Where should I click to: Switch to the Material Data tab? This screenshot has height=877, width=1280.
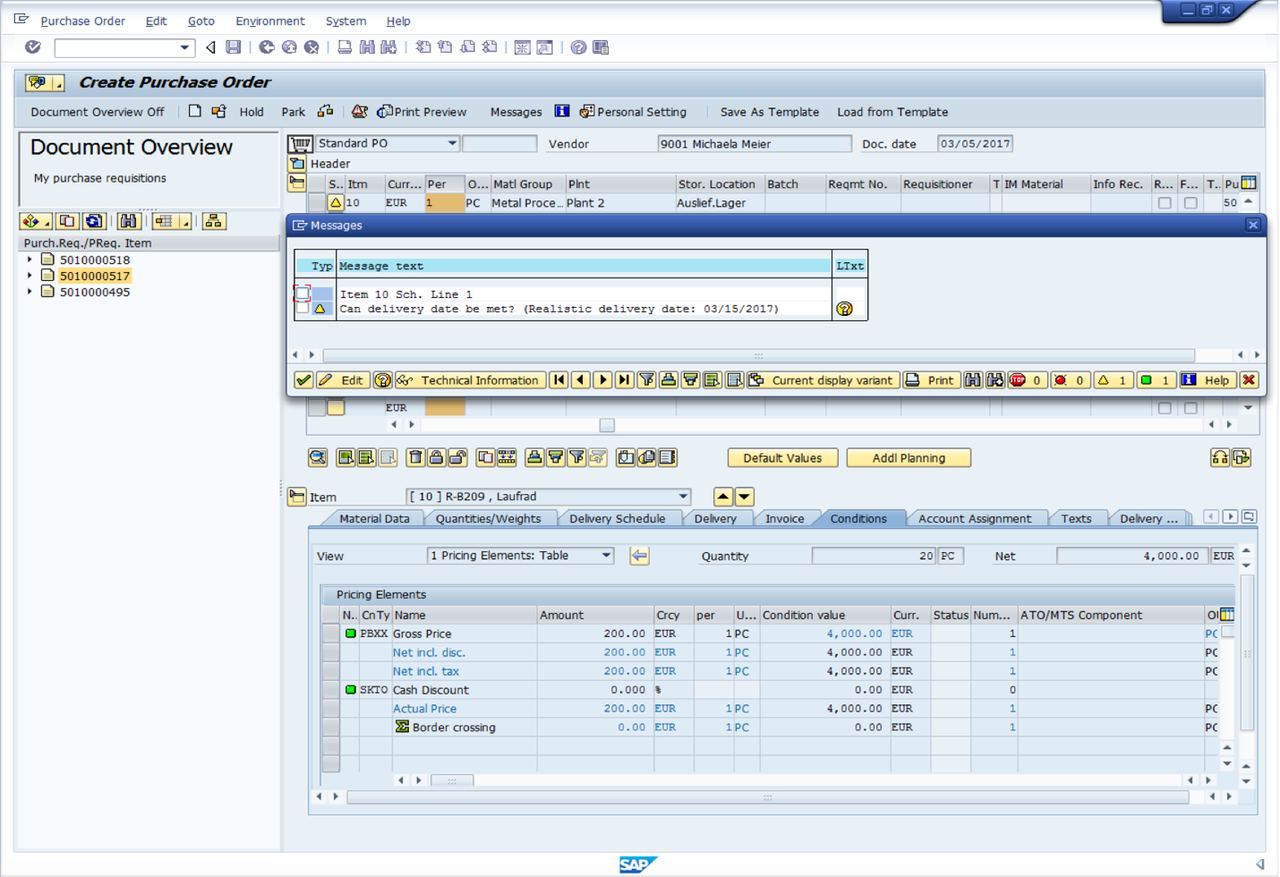[374, 518]
